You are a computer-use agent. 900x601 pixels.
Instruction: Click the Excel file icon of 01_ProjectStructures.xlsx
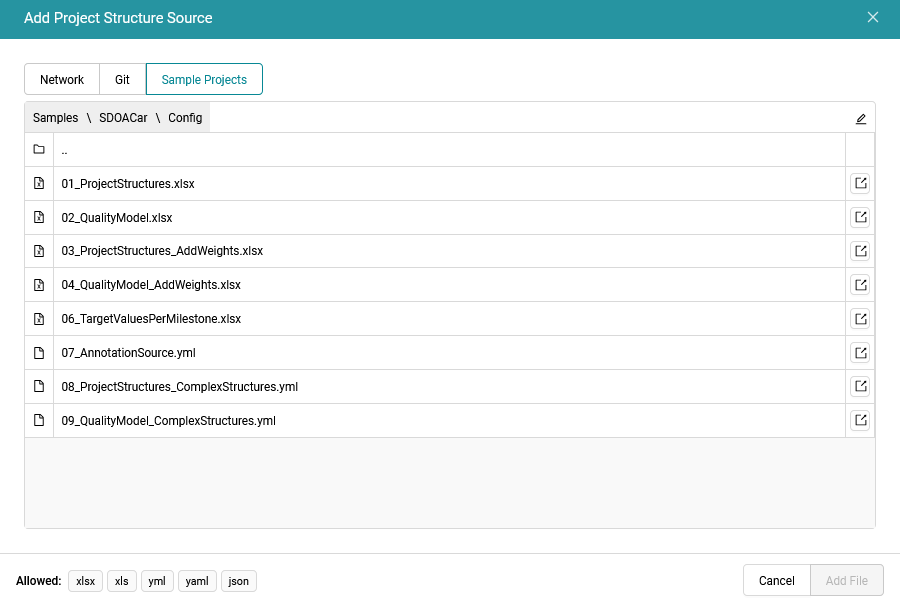39,183
